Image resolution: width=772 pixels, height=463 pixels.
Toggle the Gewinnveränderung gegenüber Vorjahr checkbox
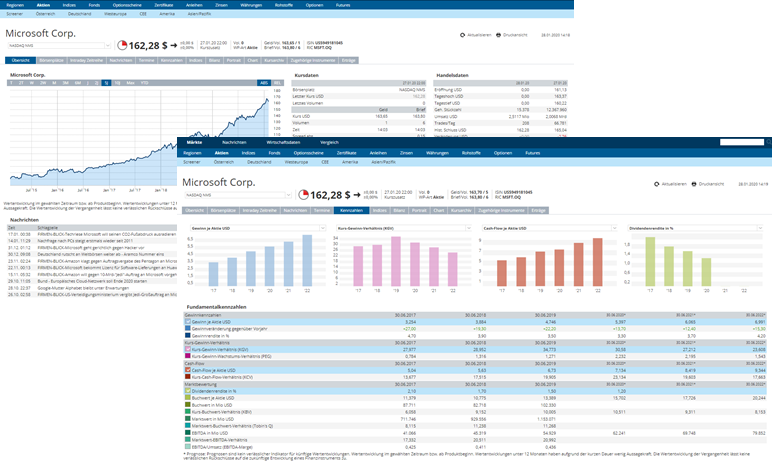click(x=188, y=329)
